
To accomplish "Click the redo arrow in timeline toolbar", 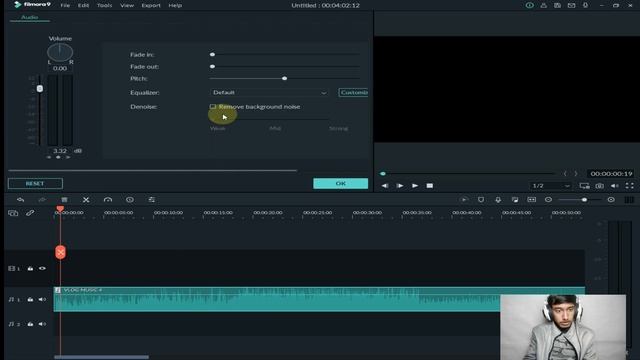I will (x=42, y=200).
